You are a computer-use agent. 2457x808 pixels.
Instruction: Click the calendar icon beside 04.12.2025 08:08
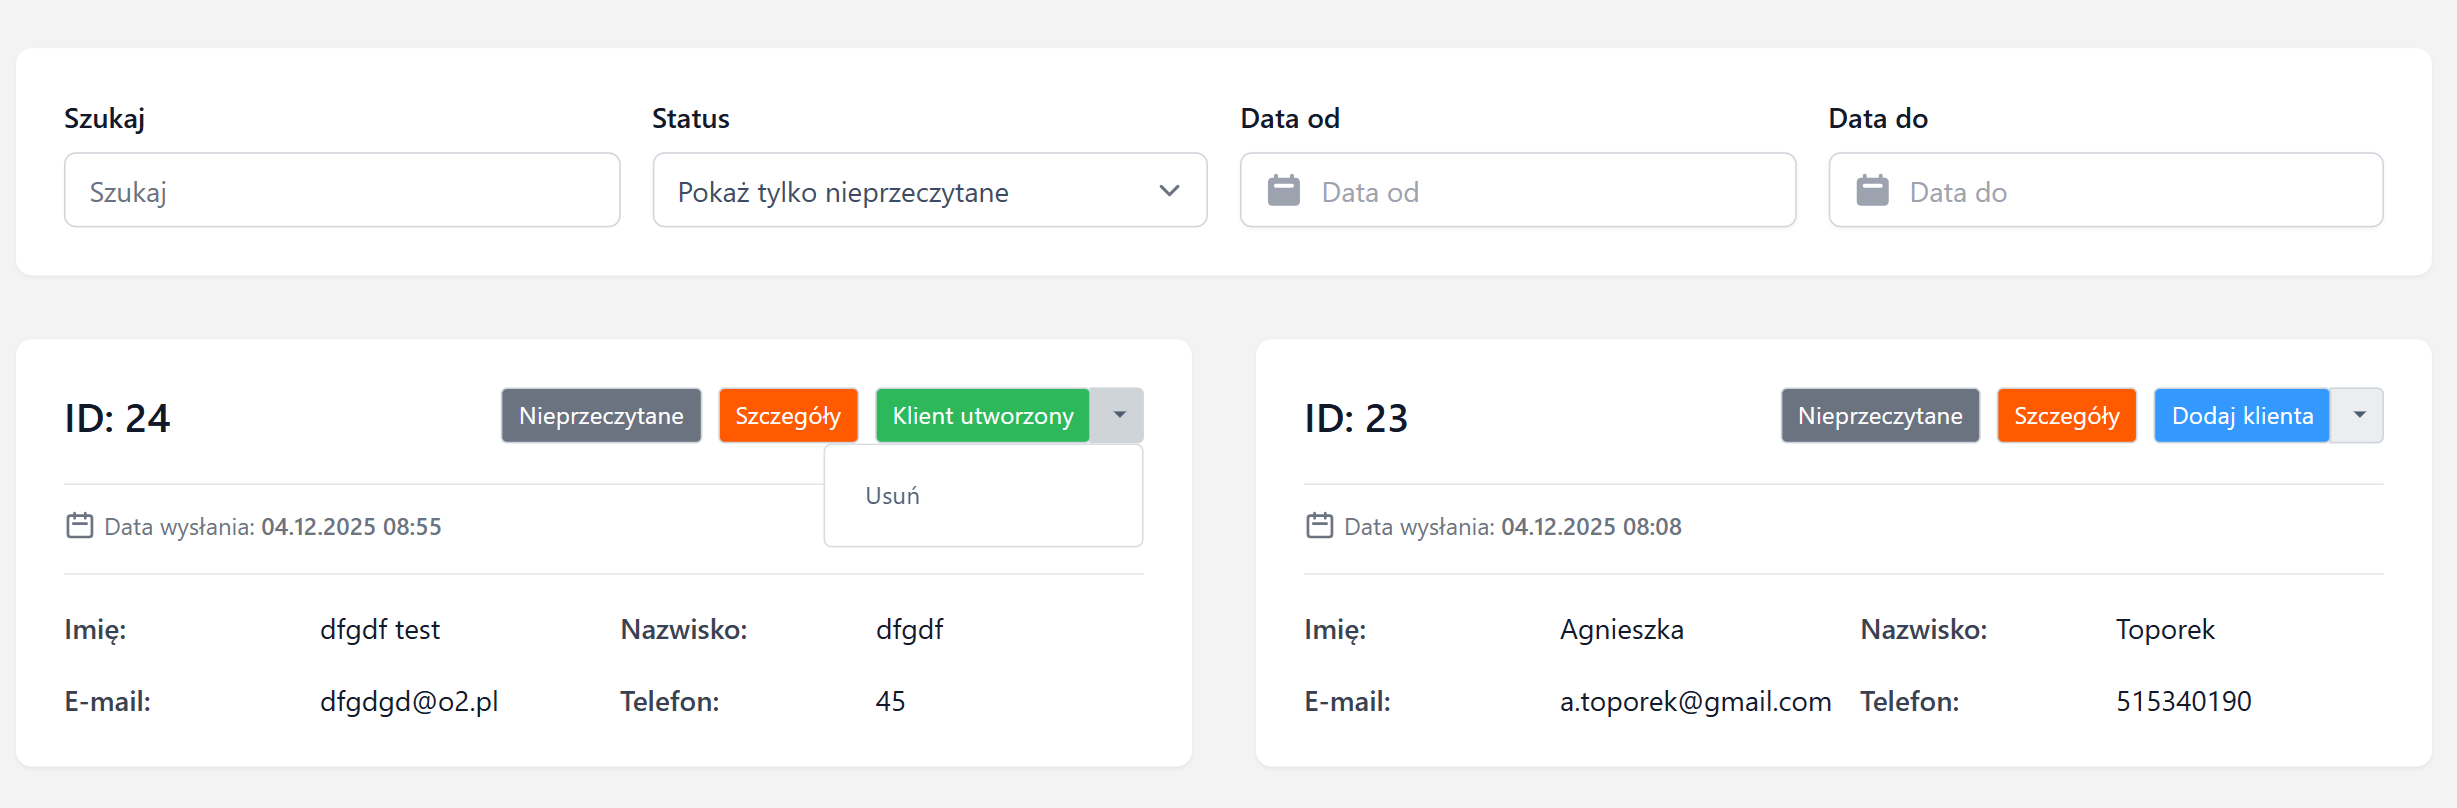point(1319,526)
